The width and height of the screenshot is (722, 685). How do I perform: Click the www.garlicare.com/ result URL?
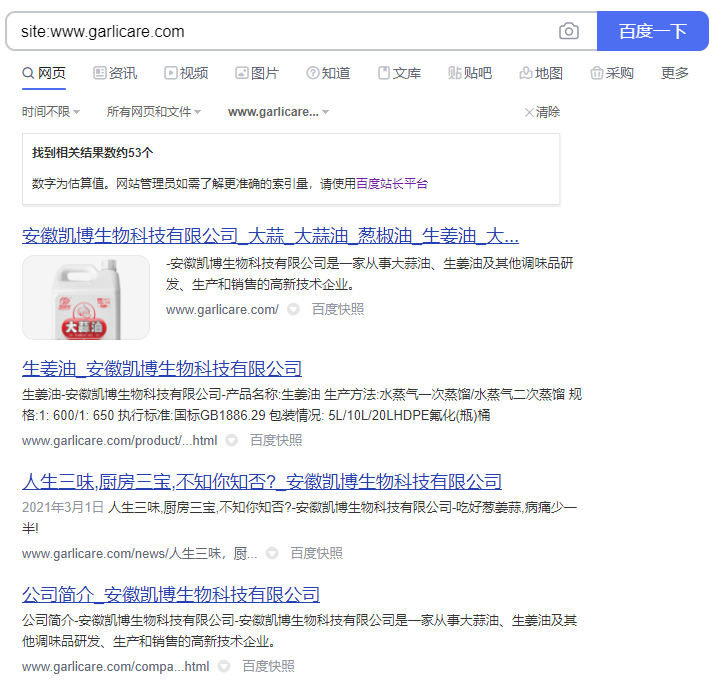tap(222, 309)
